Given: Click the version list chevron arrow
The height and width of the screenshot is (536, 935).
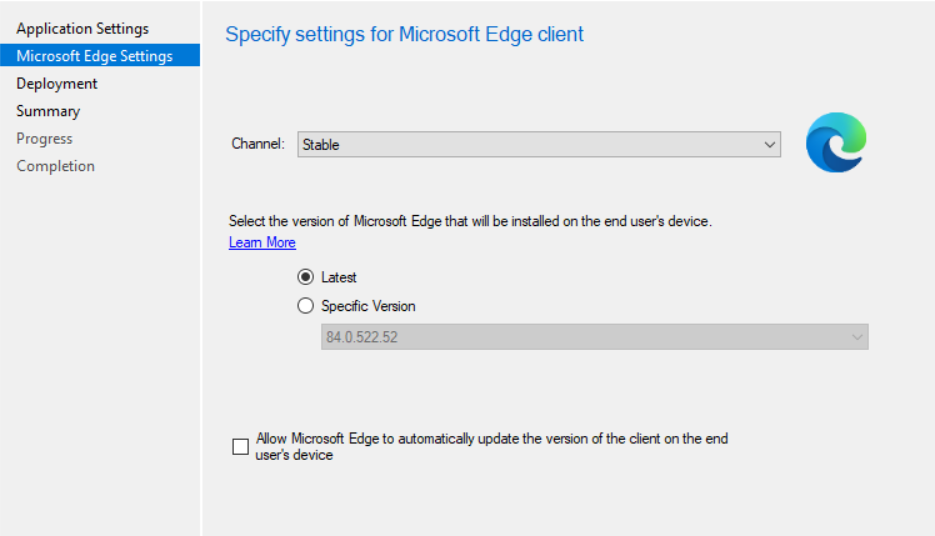Looking at the screenshot, I should [857, 337].
